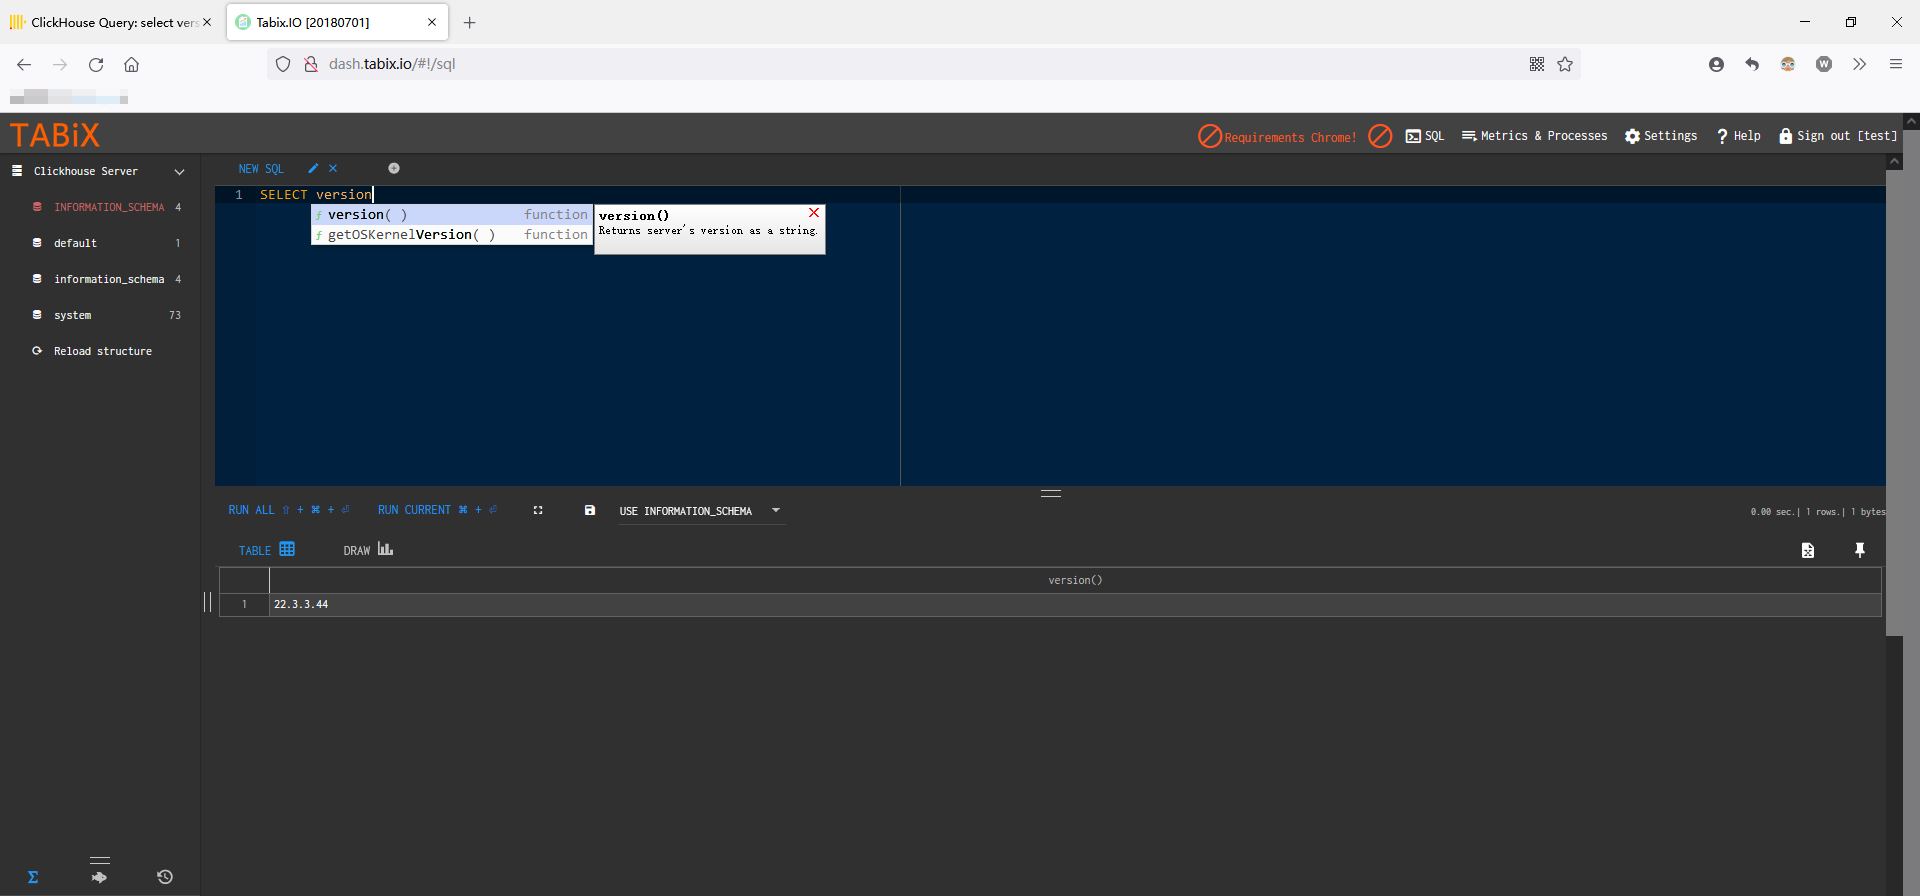
Task: Click the sidebar resize handle bars
Action: 208,602
